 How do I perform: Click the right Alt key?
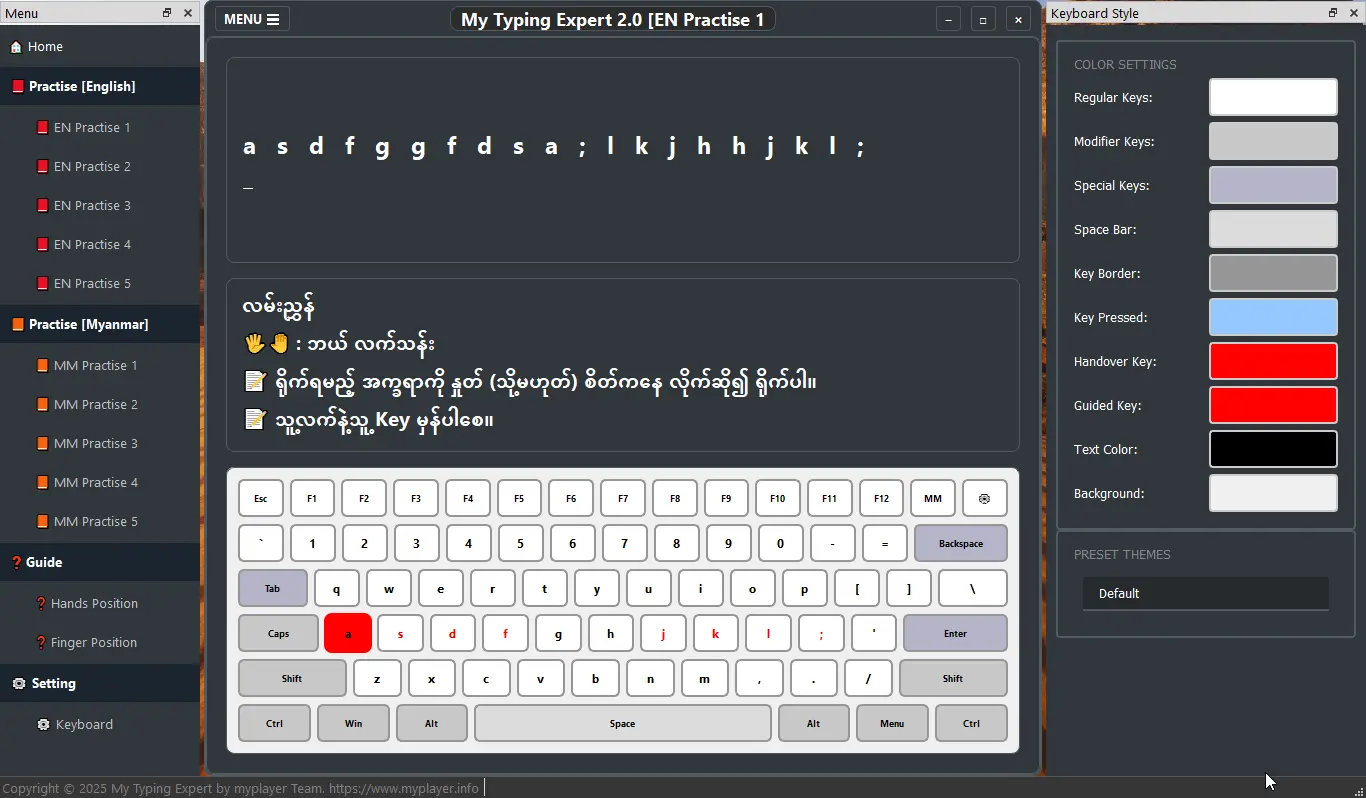point(813,723)
